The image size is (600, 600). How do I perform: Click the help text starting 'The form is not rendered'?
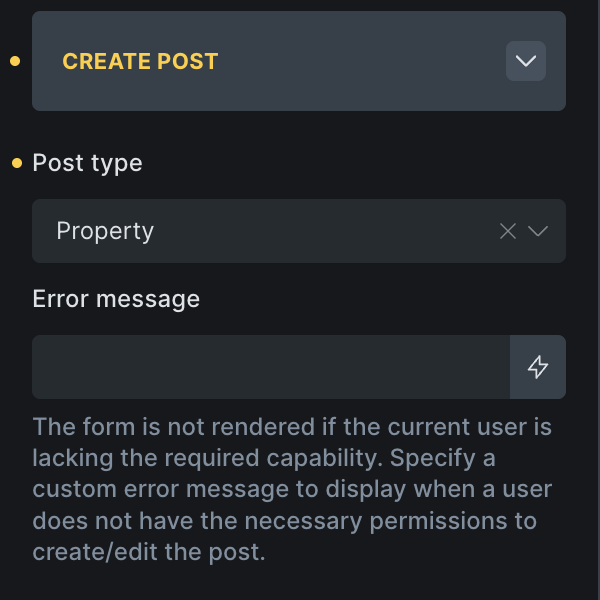pyautogui.click(x=292, y=427)
